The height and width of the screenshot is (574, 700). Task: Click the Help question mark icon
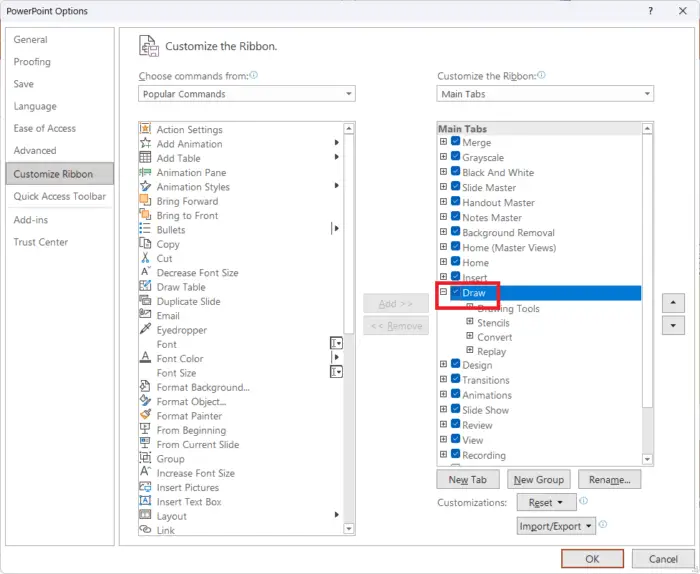click(x=650, y=11)
